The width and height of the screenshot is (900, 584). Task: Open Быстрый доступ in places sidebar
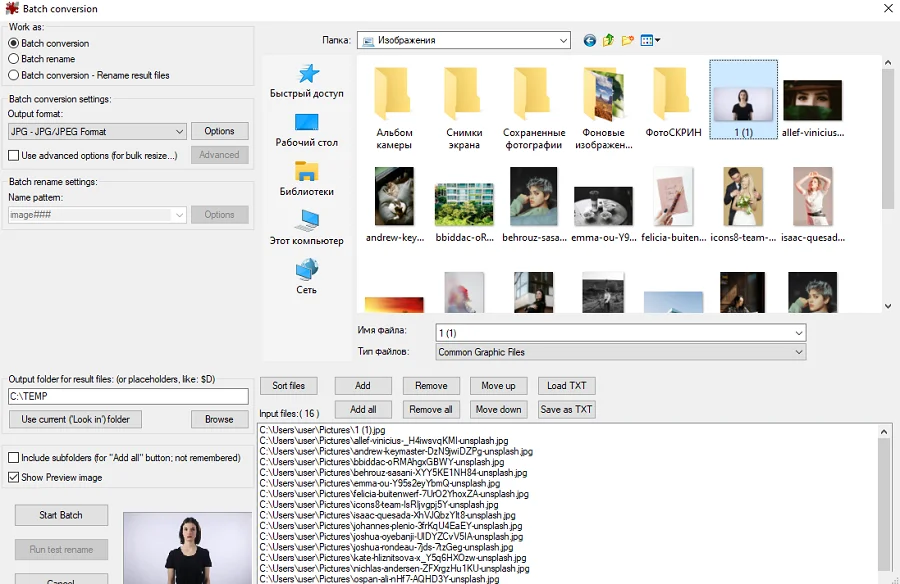(x=306, y=81)
